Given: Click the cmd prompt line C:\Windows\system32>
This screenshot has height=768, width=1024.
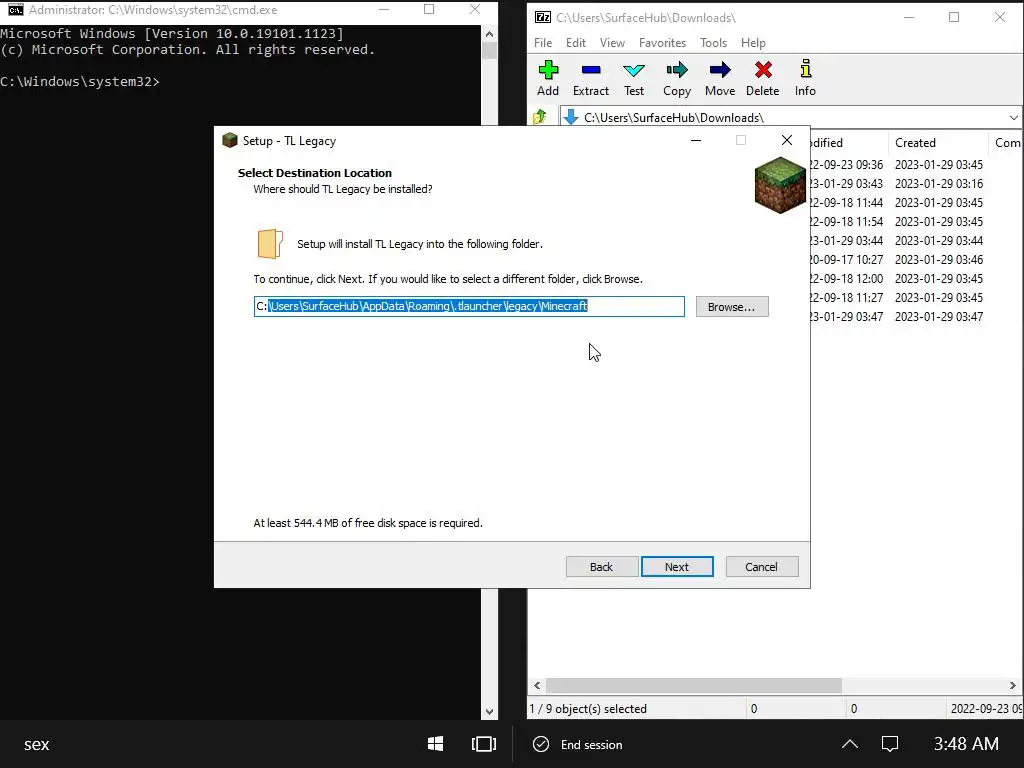Looking at the screenshot, I should (80, 82).
